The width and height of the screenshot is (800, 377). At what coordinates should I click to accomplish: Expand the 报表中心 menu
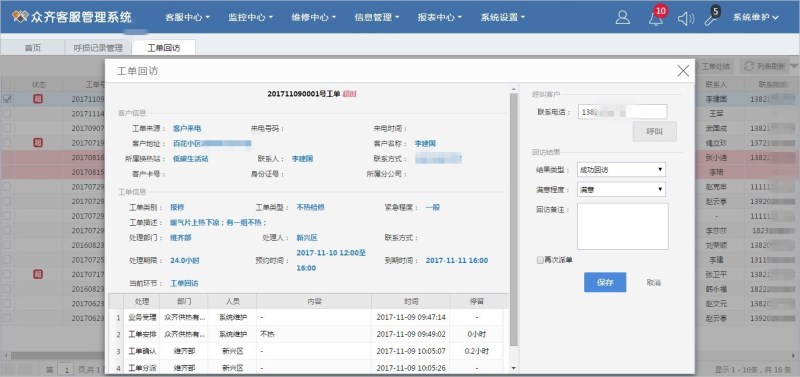click(x=439, y=17)
